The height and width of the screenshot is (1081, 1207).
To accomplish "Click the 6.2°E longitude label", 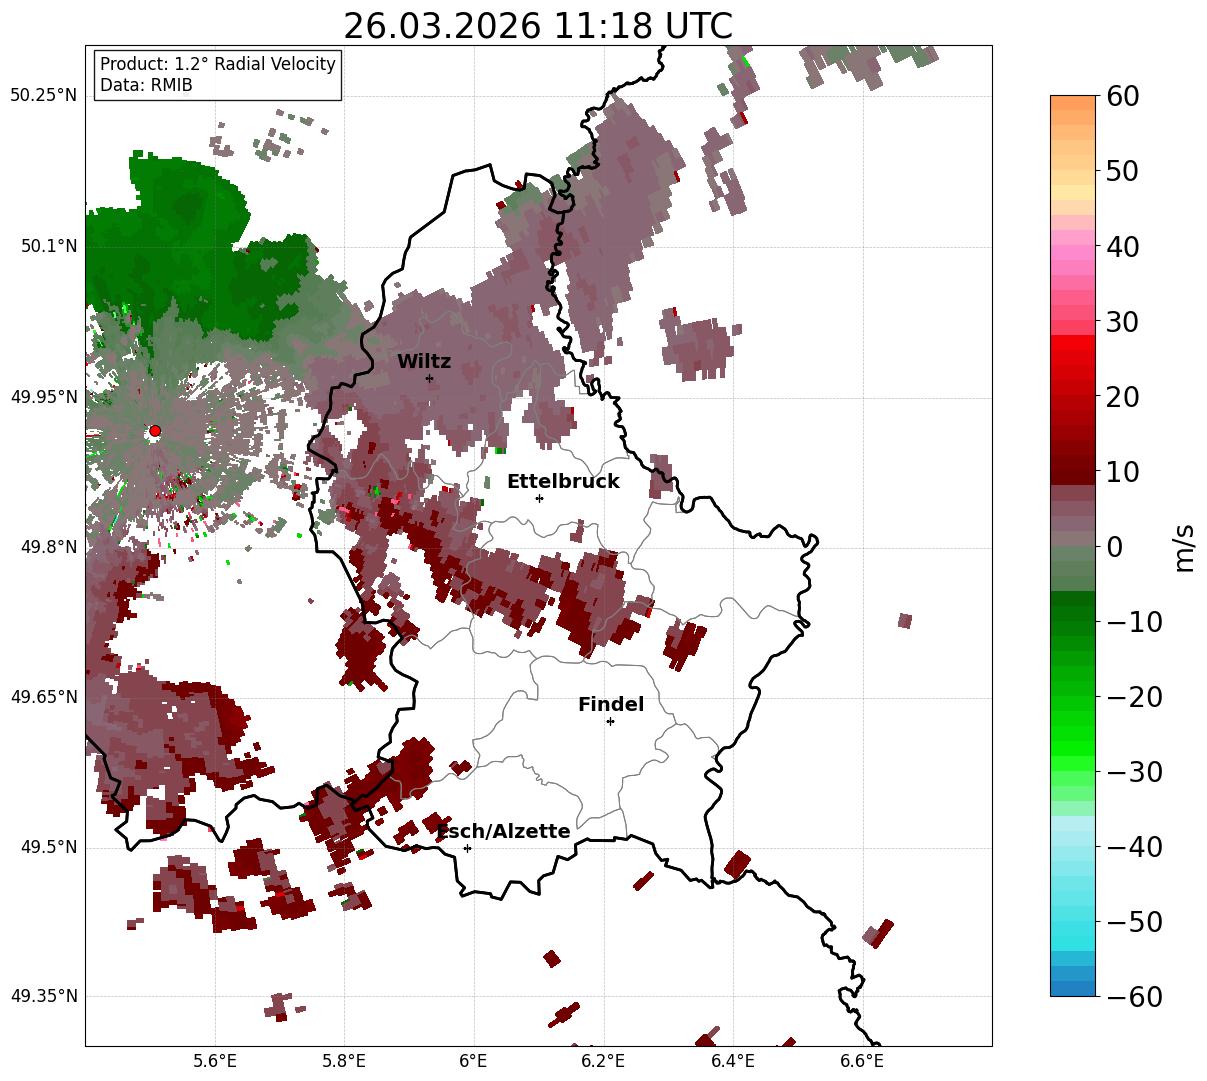I will tap(604, 1061).
